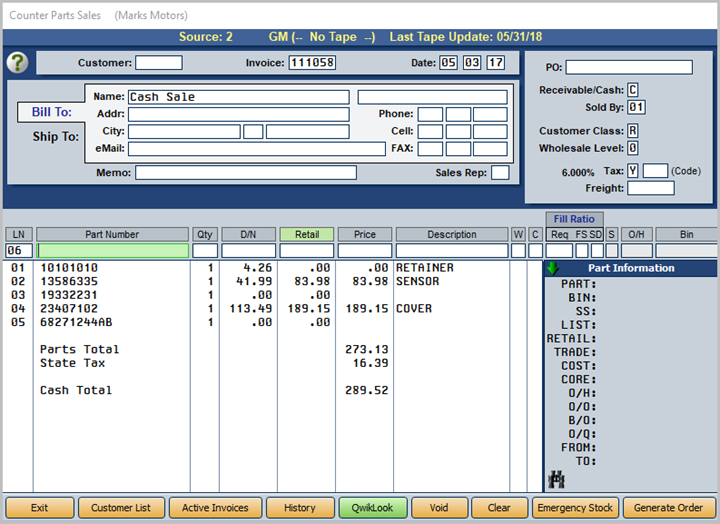Click the SD checkbox in the entry row
The width and height of the screenshot is (720, 524).
coord(596,251)
